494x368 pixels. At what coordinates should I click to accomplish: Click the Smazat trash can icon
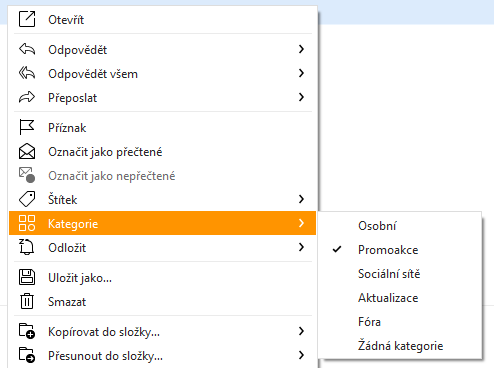tap(27, 301)
